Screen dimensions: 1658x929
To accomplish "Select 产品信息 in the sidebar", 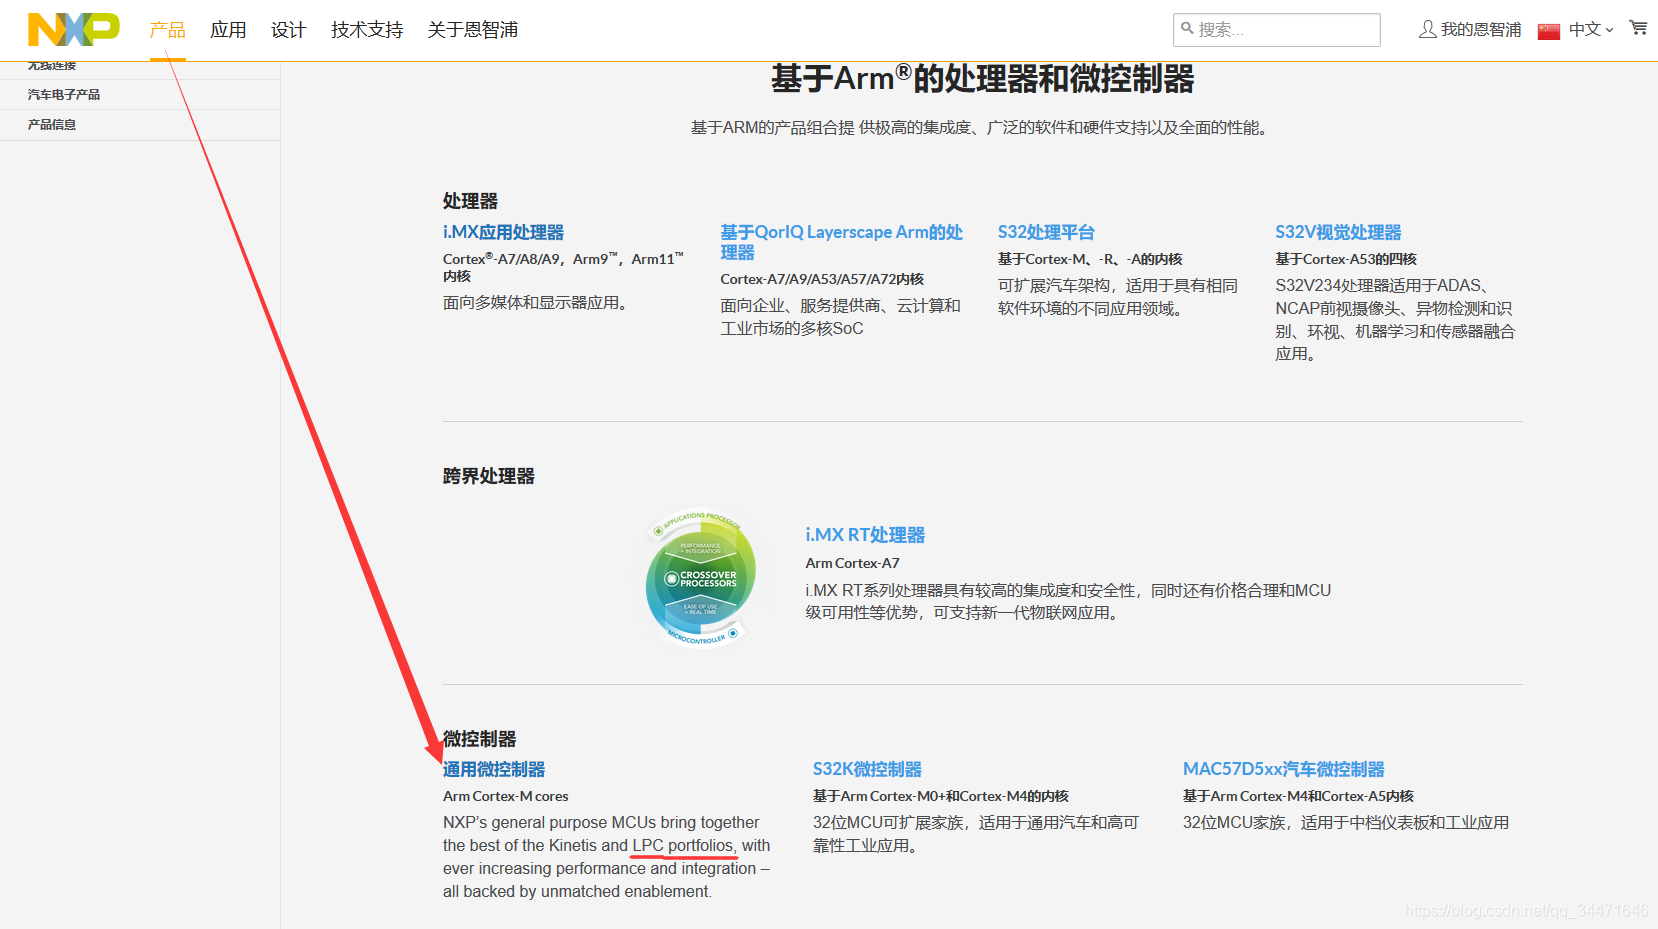I will click(x=53, y=124).
